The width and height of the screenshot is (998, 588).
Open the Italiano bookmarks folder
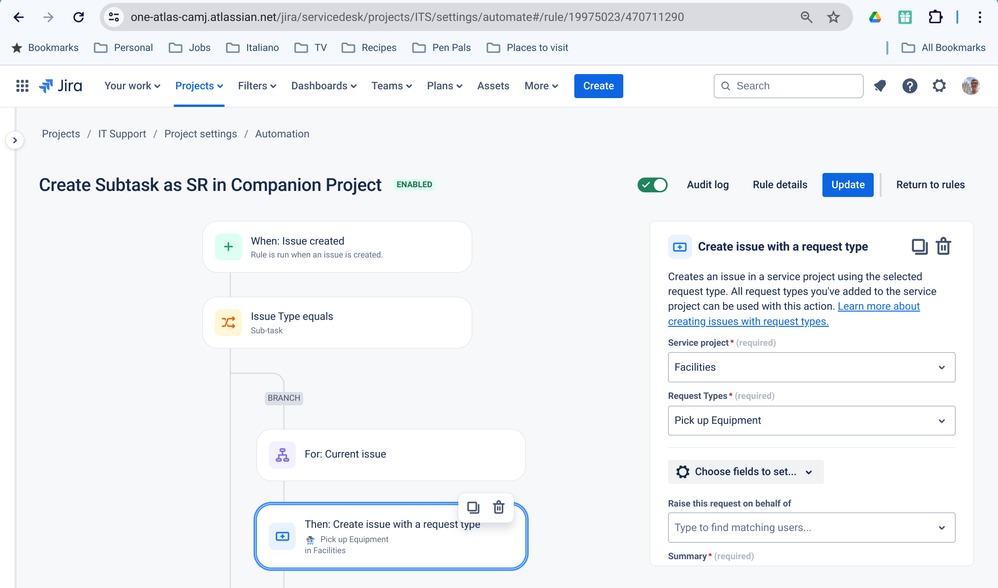pyautogui.click(x=253, y=48)
